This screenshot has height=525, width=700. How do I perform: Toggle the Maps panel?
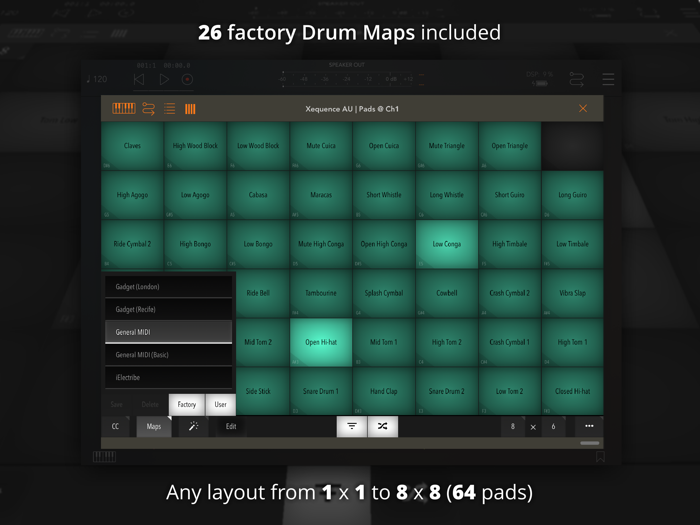tap(154, 426)
